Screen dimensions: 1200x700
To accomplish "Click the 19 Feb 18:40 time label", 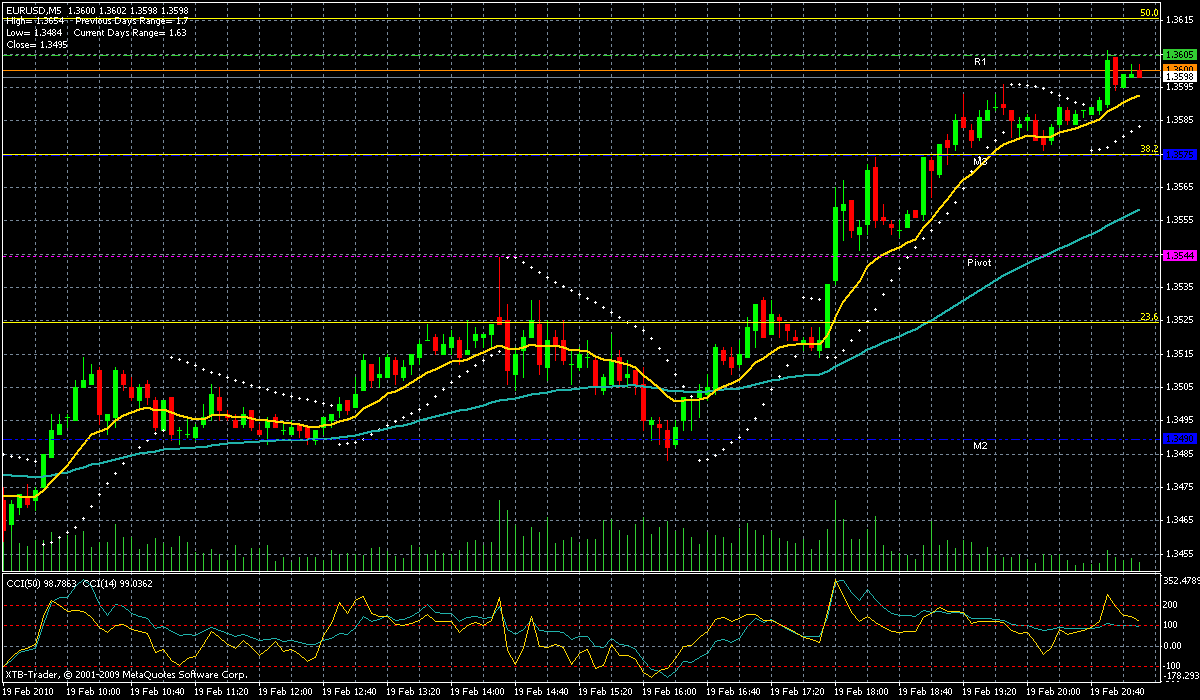I will pos(926,691).
